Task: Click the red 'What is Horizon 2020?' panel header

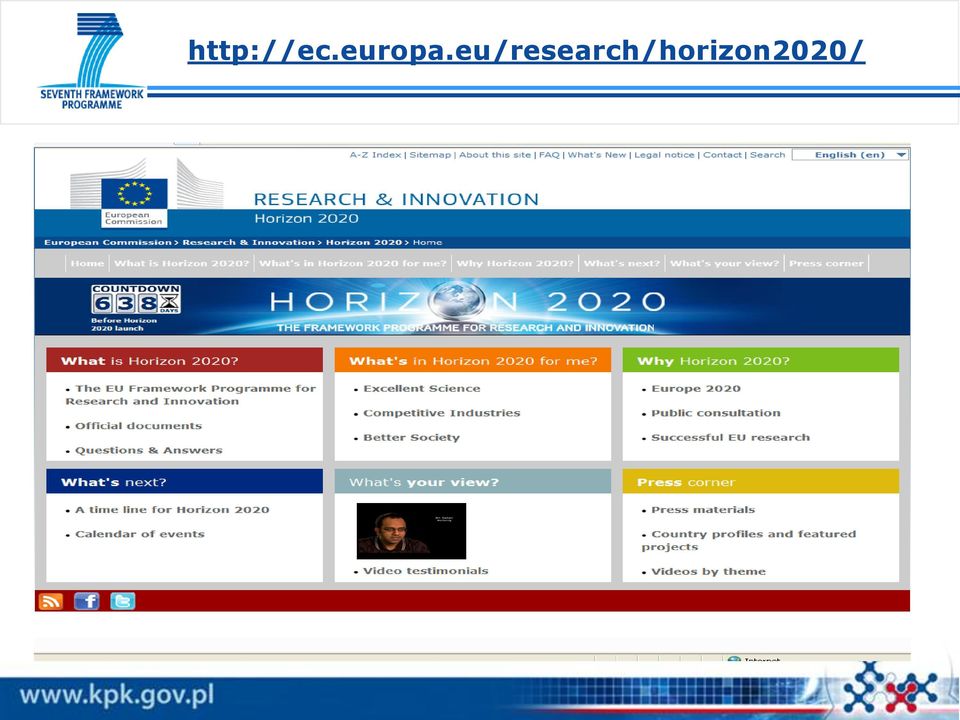Action: tap(184, 361)
